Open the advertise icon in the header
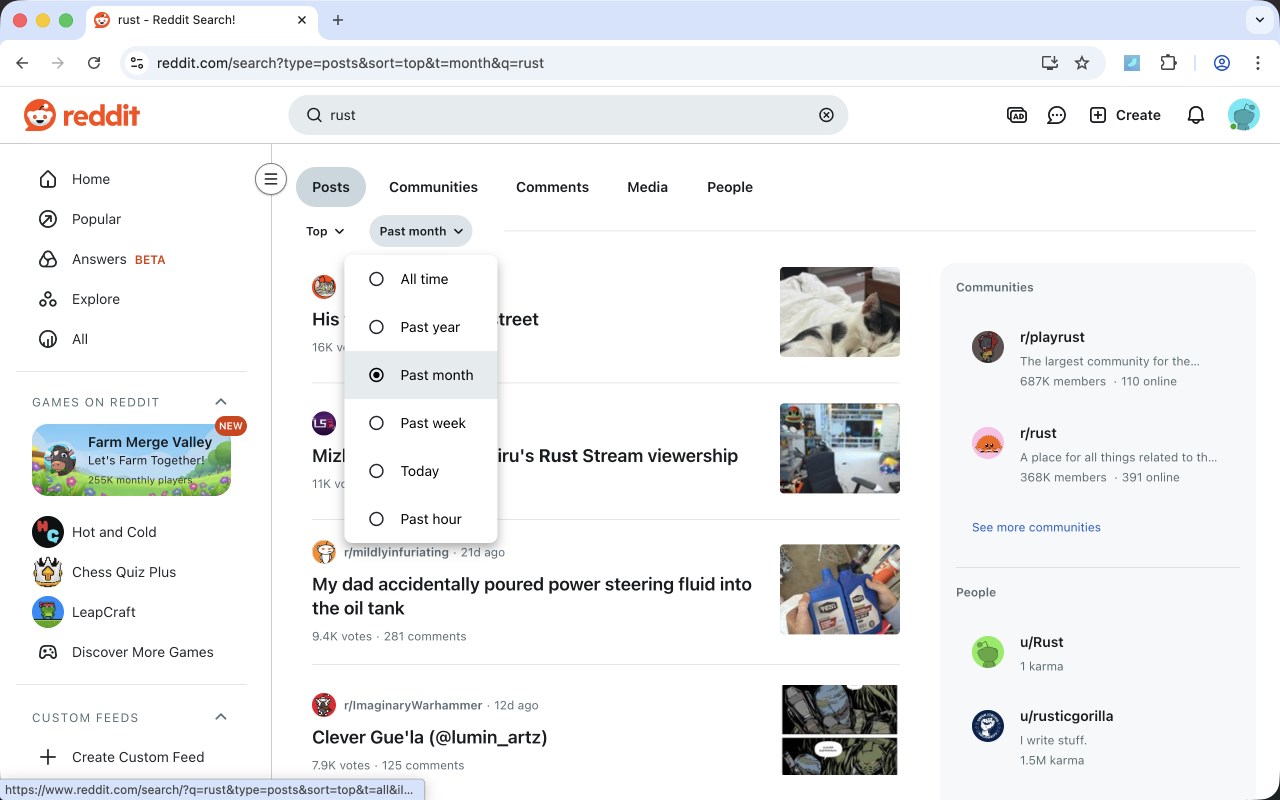The image size is (1280, 800). (1017, 115)
